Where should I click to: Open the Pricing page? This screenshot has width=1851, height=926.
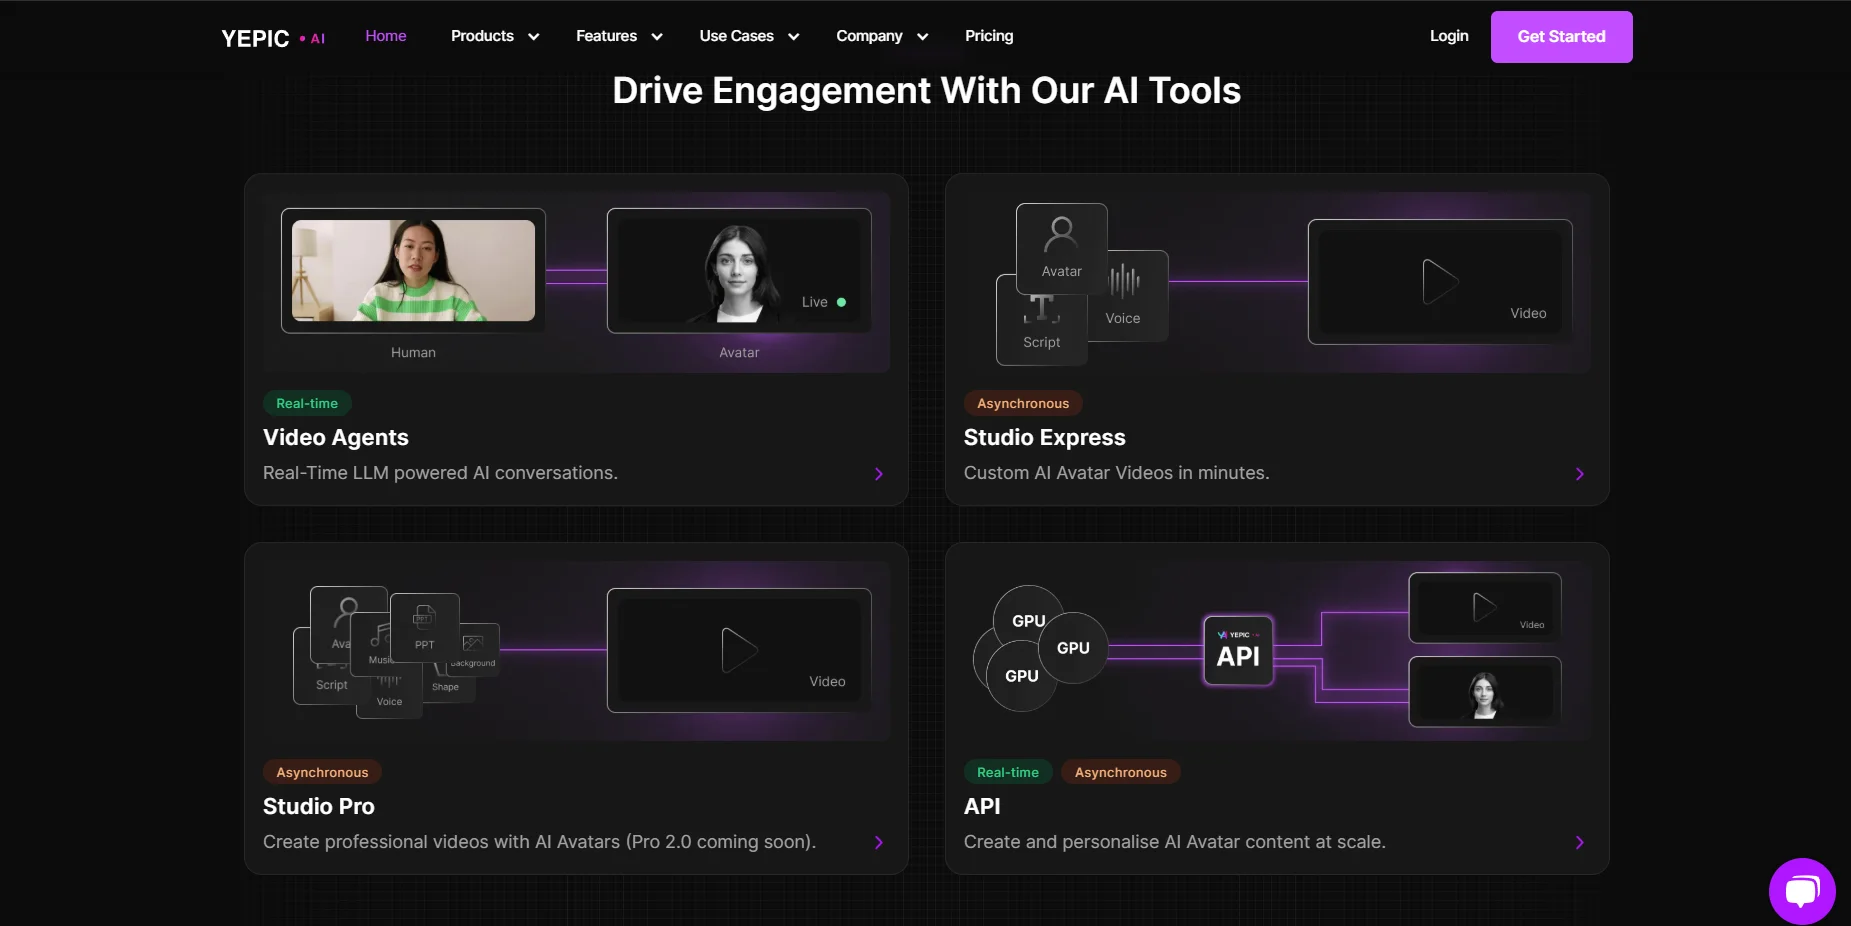click(988, 36)
